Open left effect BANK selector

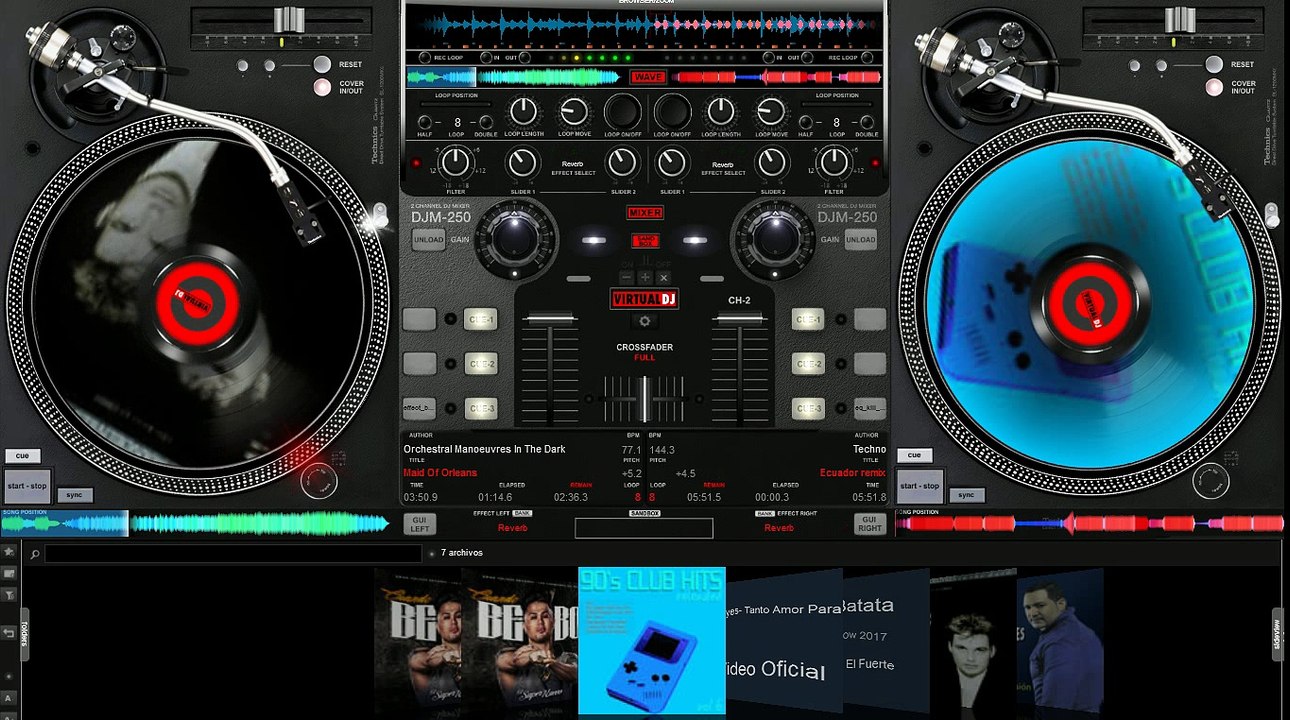523,513
